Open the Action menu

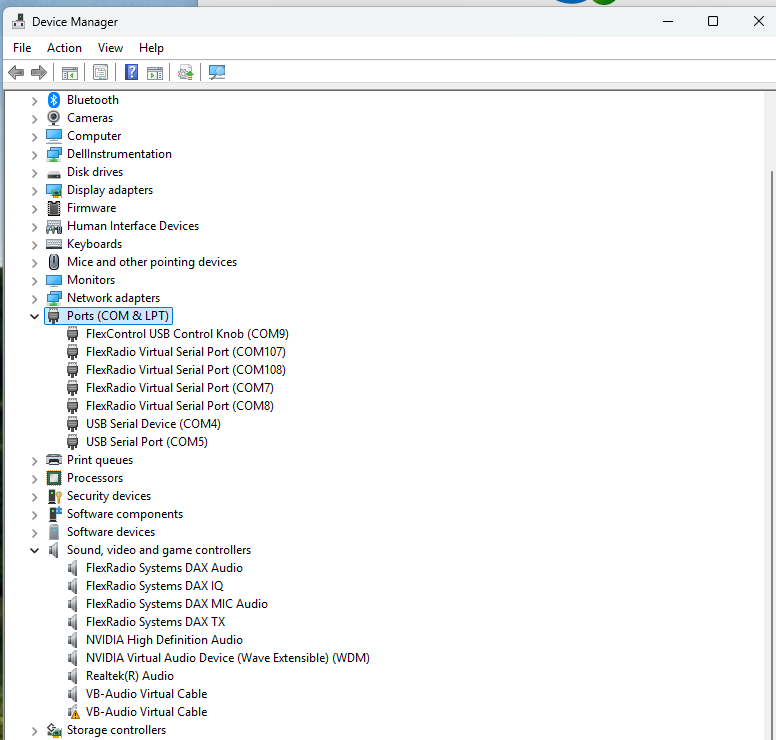[64, 48]
